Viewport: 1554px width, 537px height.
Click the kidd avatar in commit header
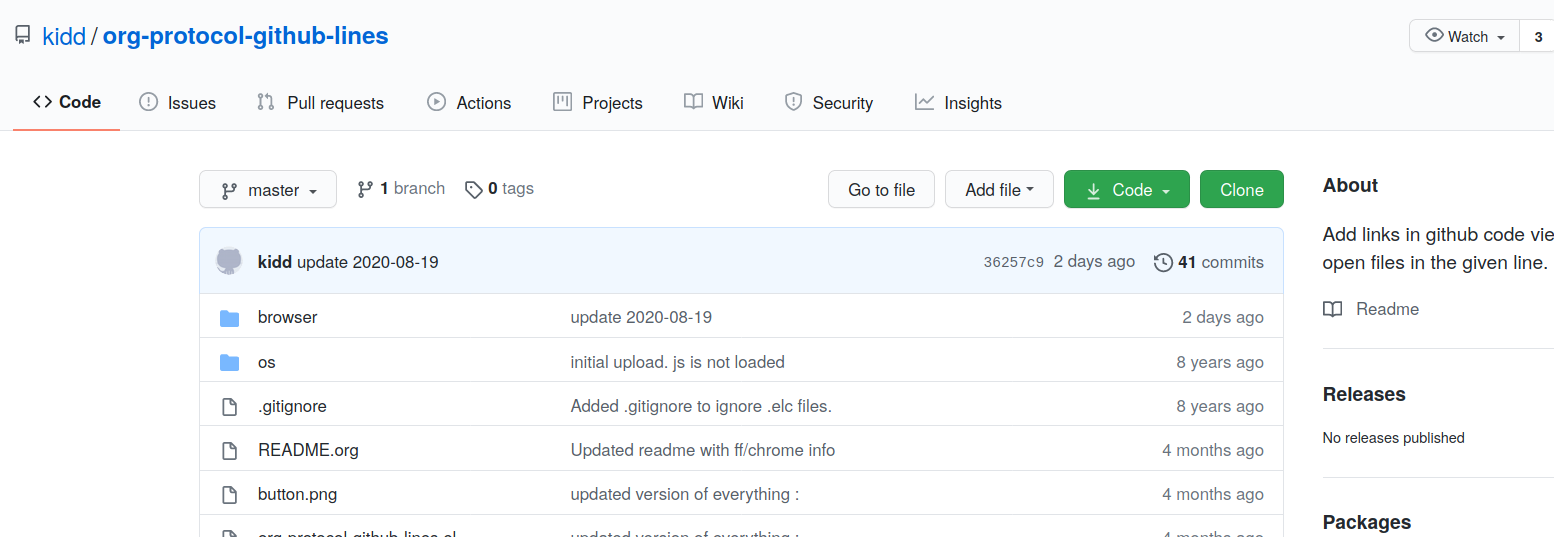pyautogui.click(x=229, y=261)
